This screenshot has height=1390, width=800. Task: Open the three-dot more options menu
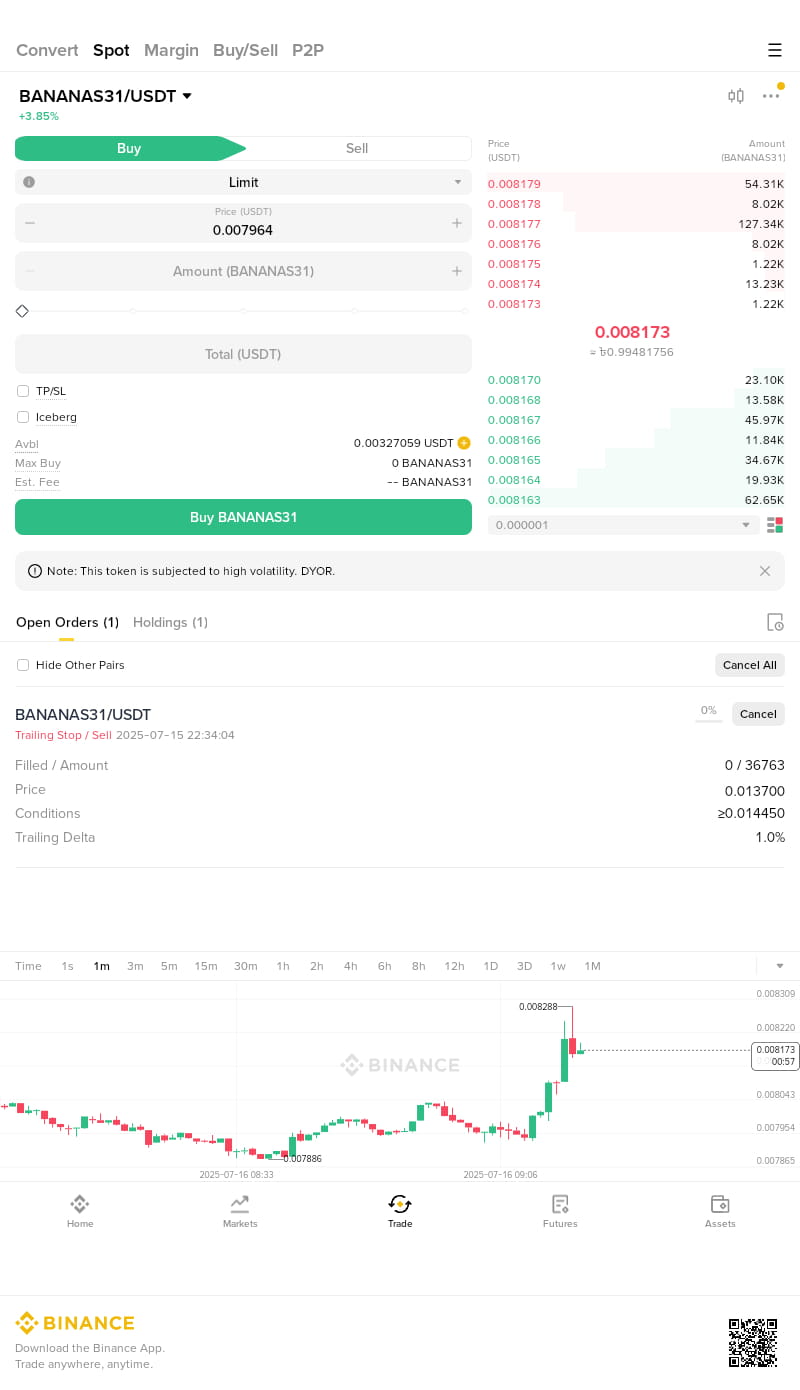(771, 96)
